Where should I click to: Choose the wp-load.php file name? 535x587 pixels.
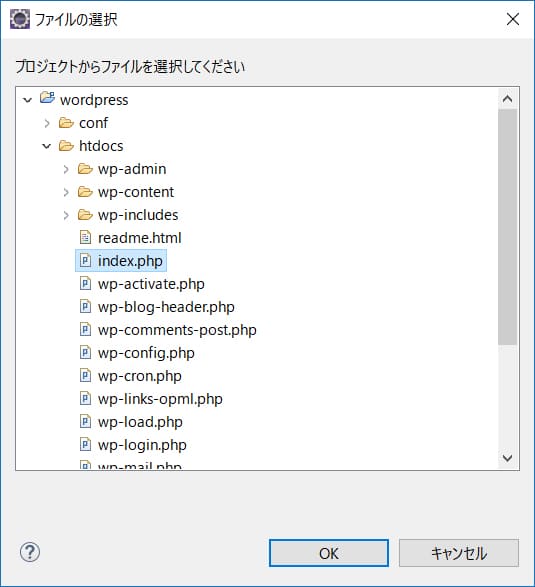pyautogui.click(x=140, y=422)
